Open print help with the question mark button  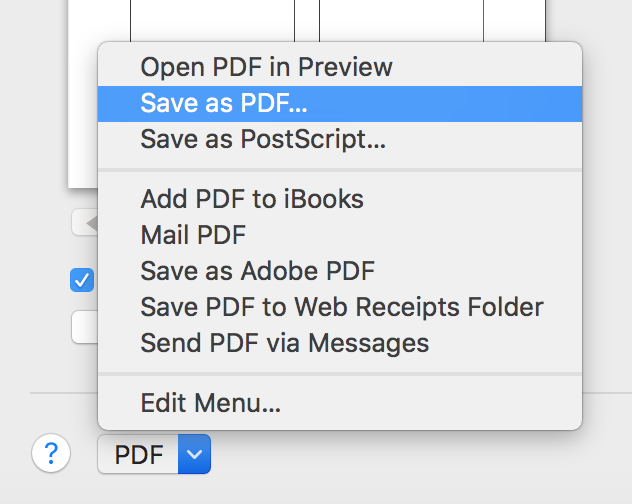click(51, 455)
